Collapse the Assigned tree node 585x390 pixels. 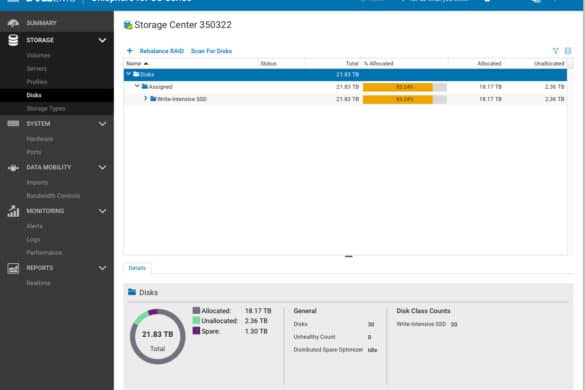[x=137, y=86]
